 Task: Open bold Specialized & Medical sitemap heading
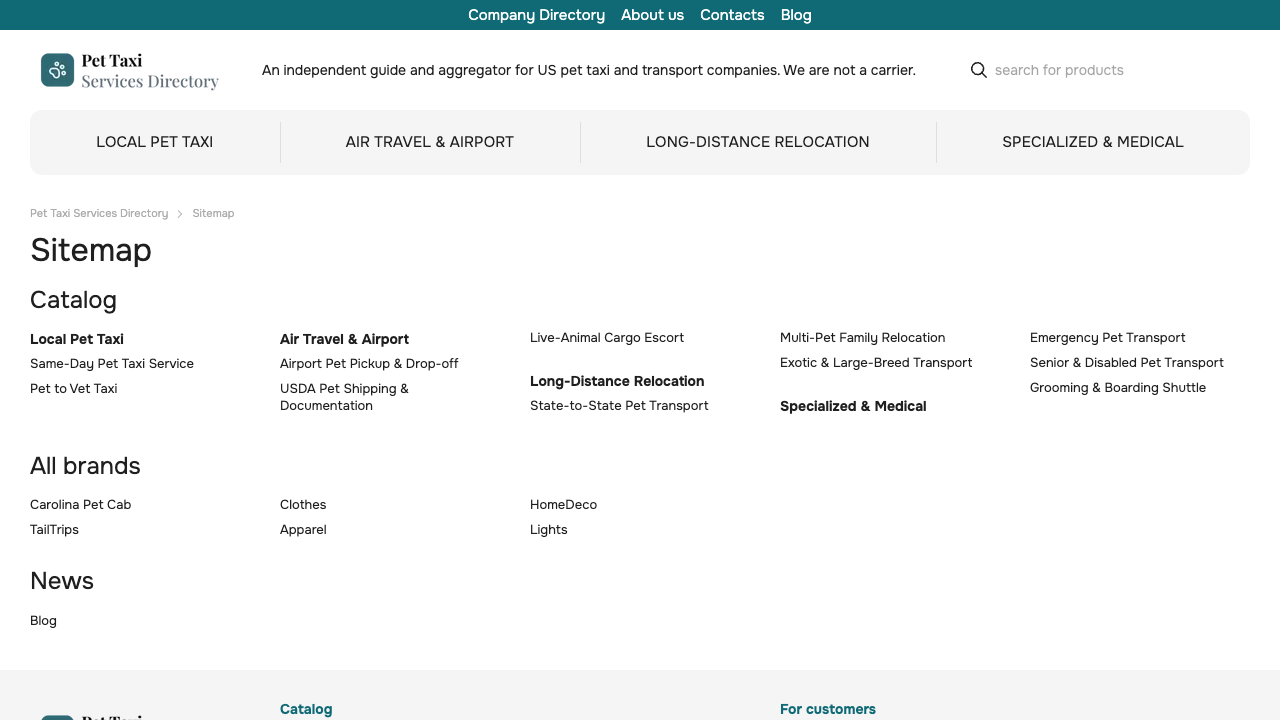point(853,406)
